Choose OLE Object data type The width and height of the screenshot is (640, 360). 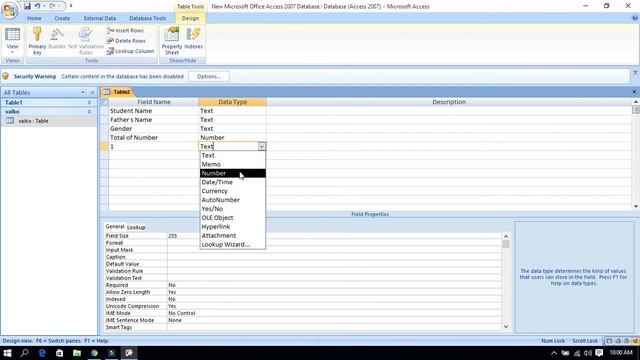[x=233, y=218]
